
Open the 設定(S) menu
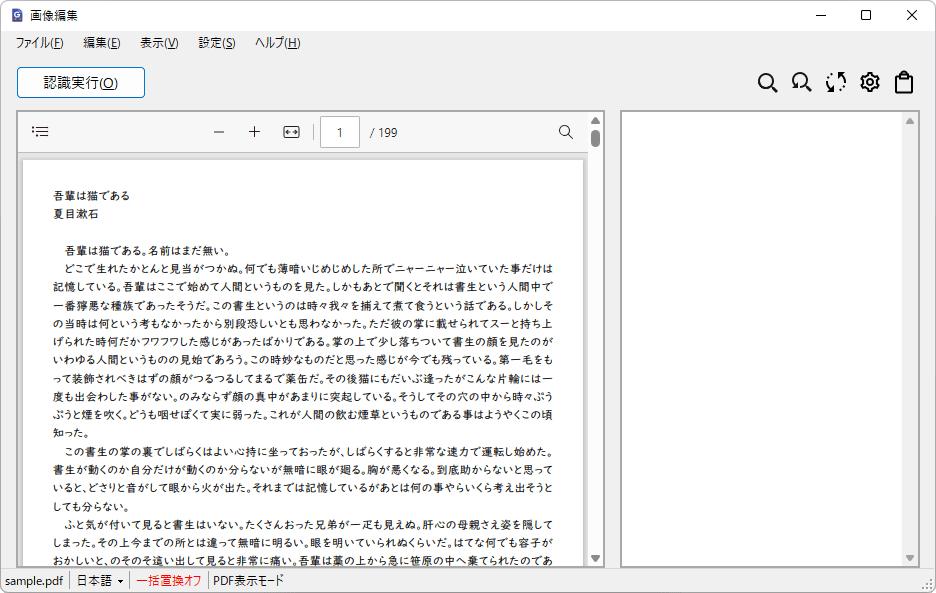pyautogui.click(x=217, y=43)
